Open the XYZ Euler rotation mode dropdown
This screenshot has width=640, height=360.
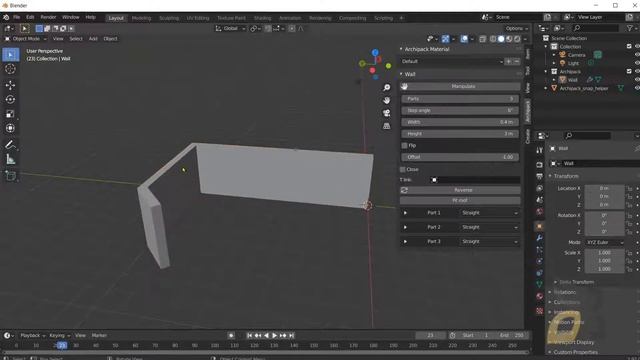pyautogui.click(x=605, y=242)
